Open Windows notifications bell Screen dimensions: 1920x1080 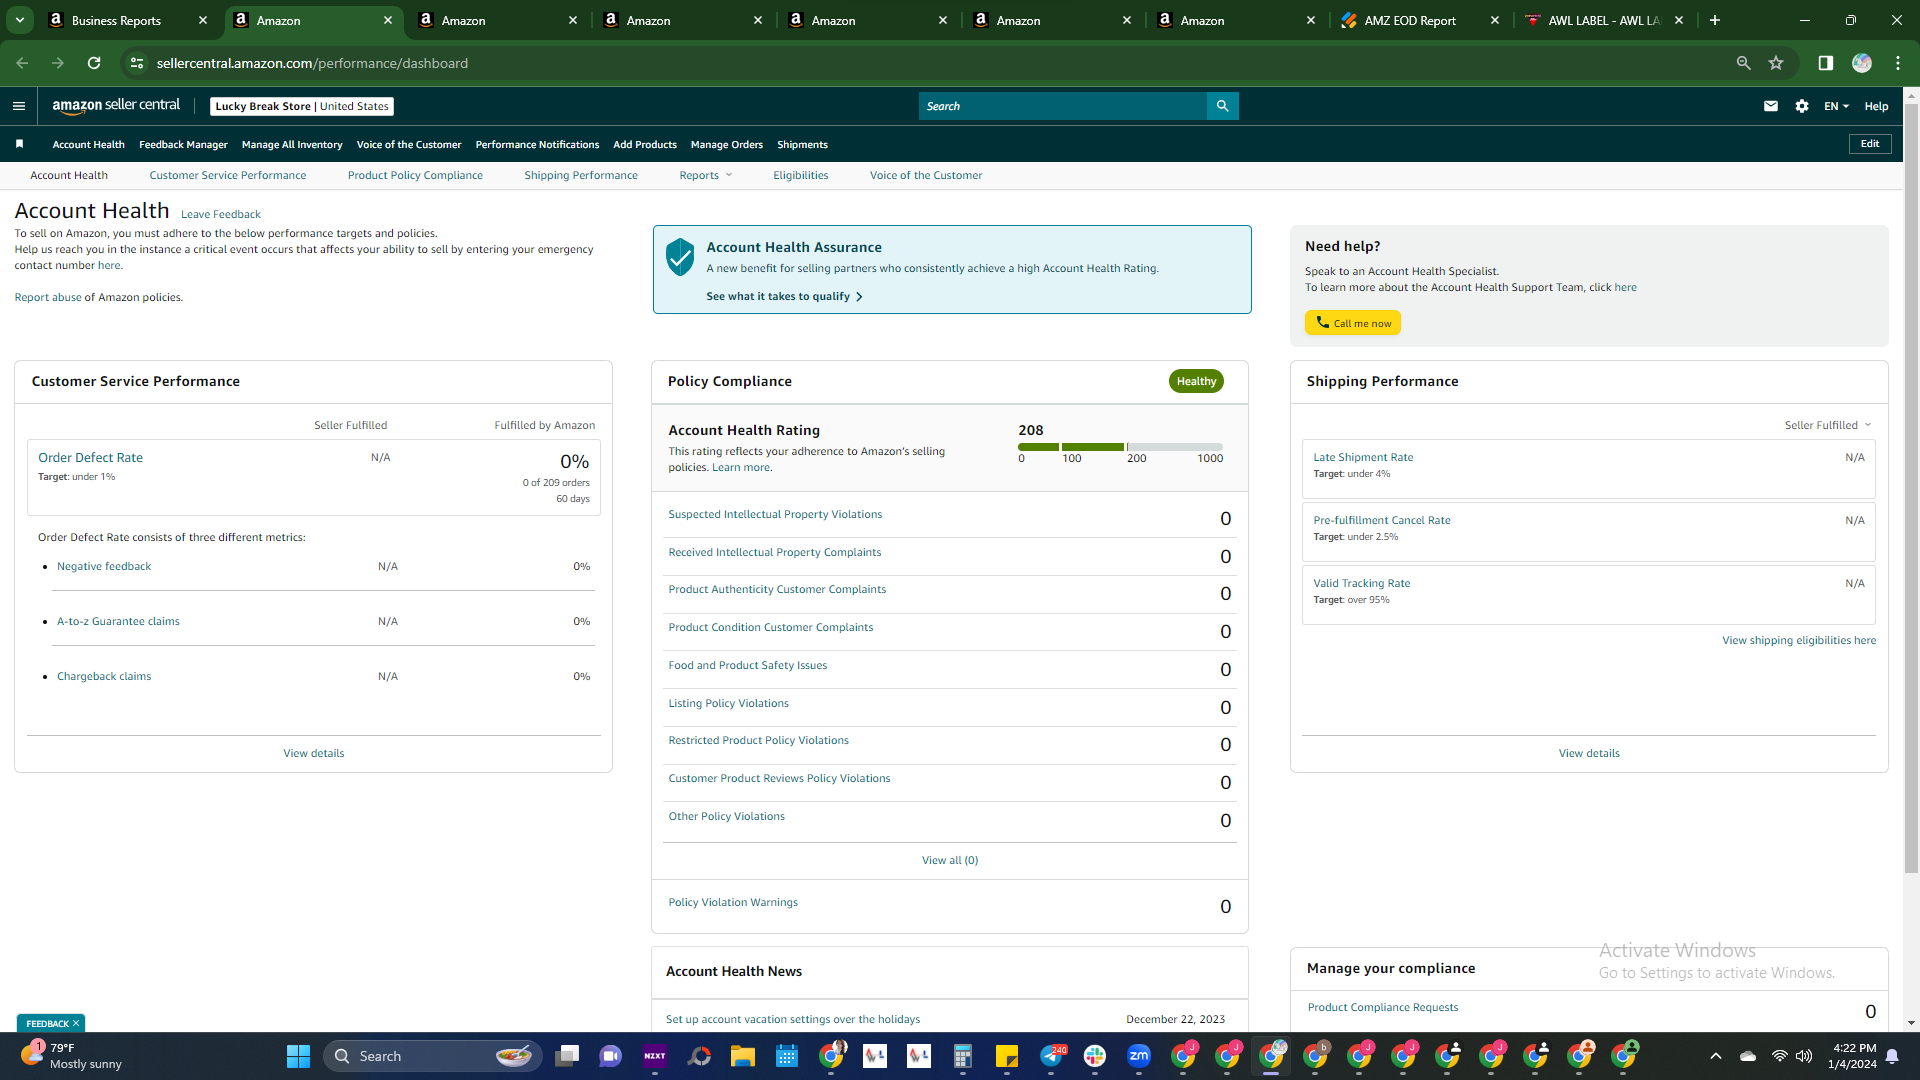point(1892,1056)
